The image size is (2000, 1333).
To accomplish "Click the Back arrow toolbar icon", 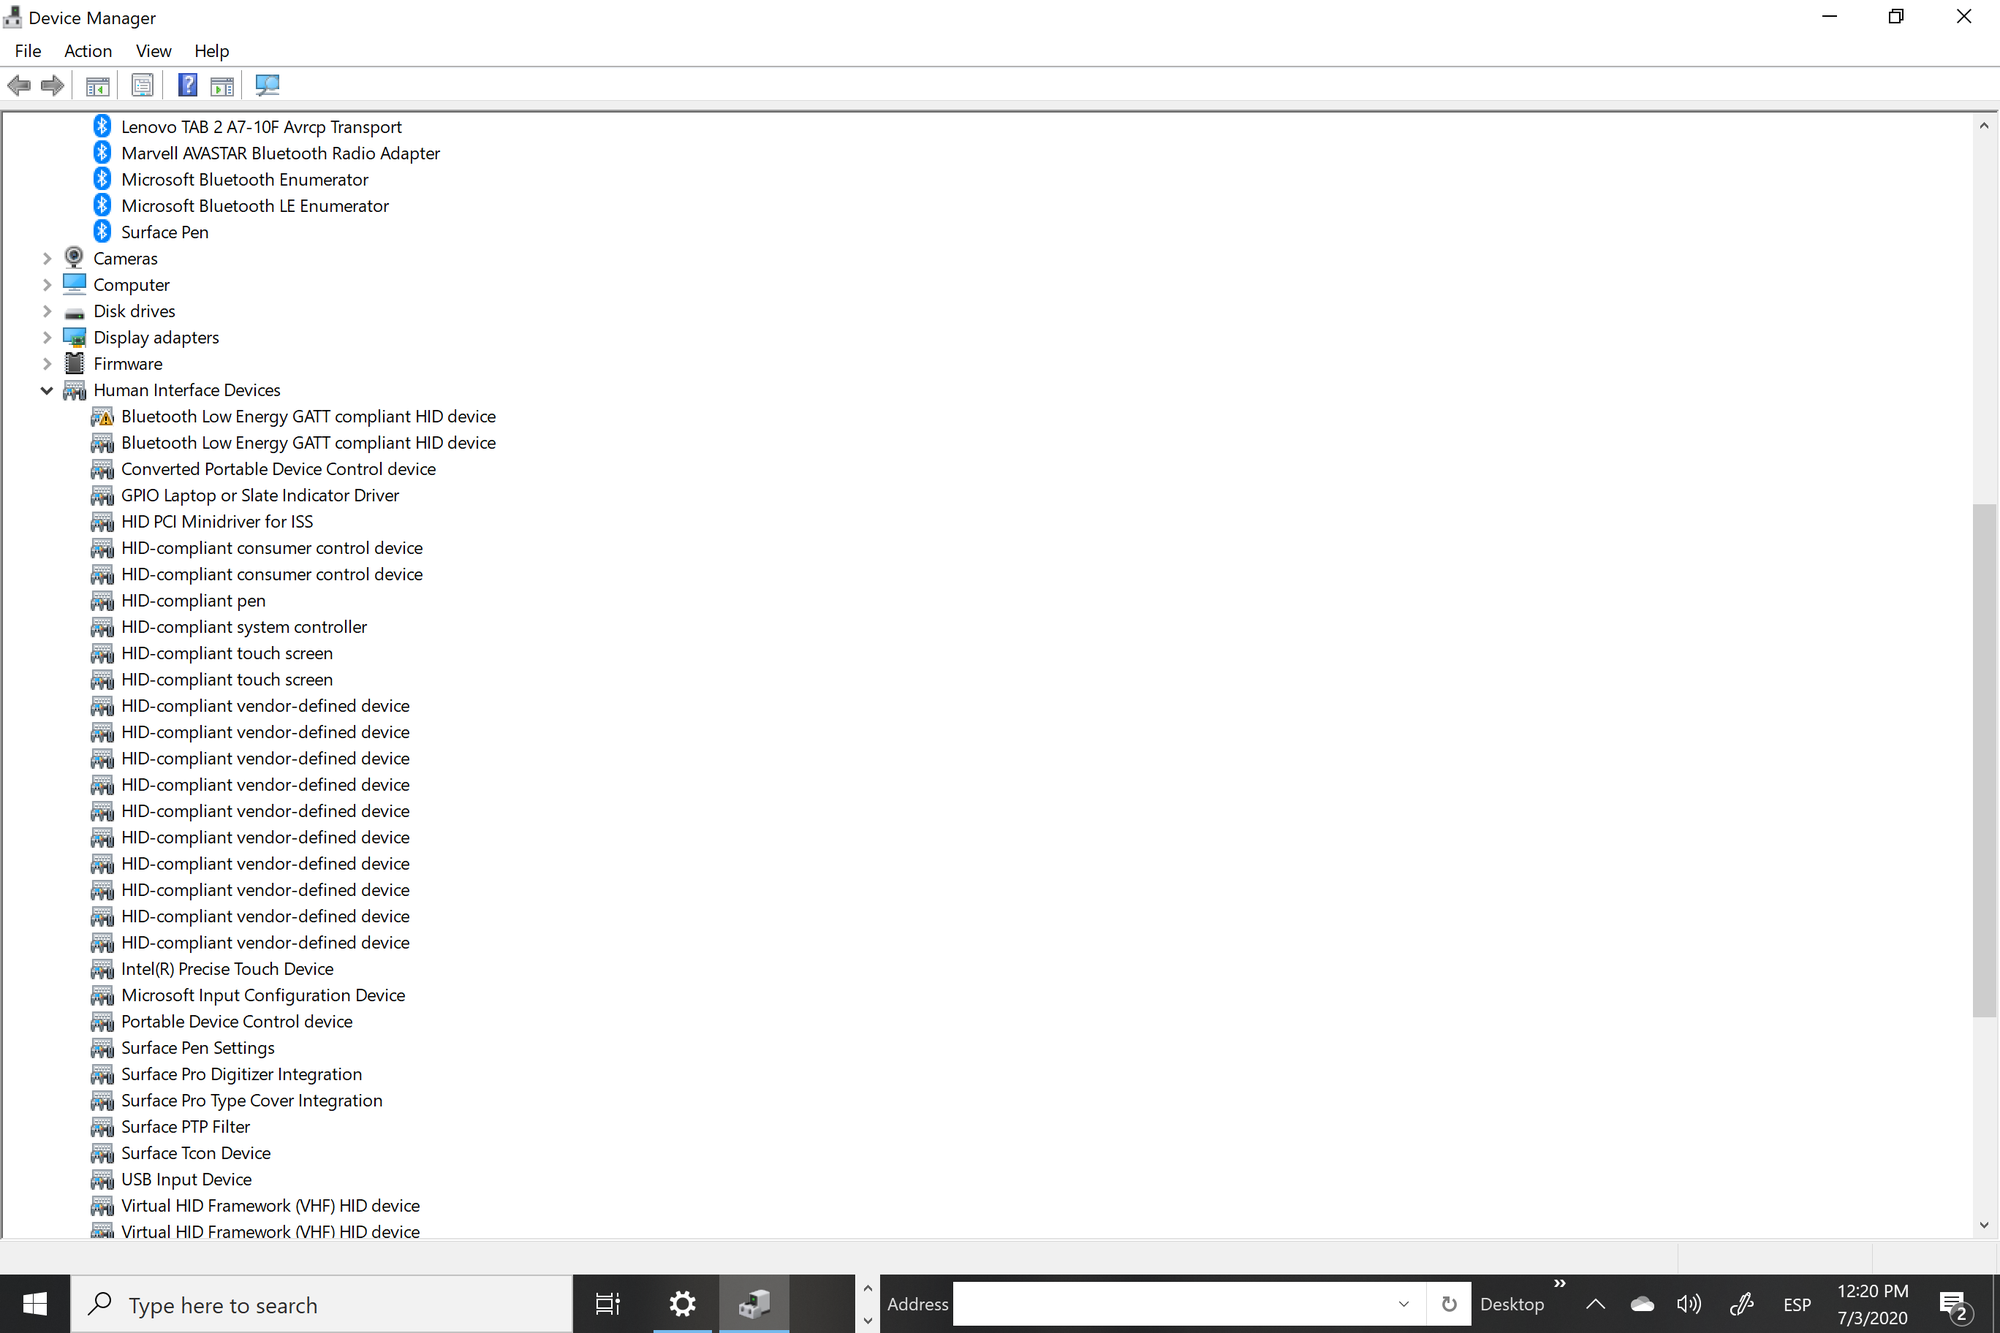I will pyautogui.click(x=19, y=86).
